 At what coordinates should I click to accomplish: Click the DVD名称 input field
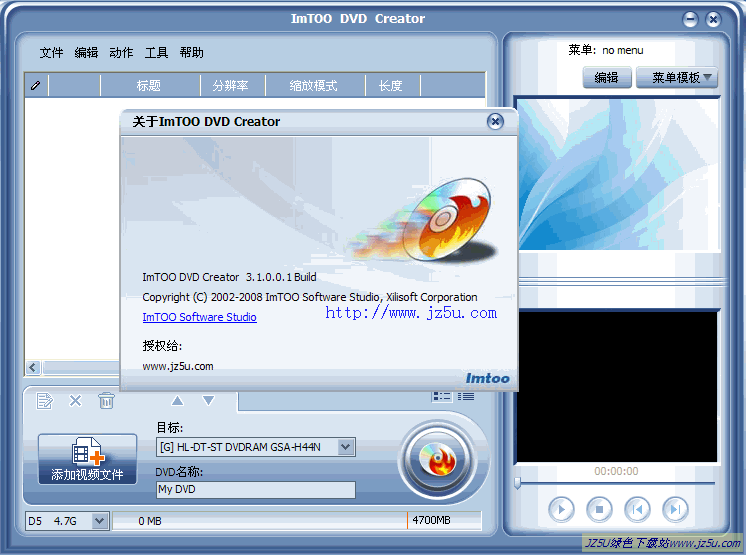point(255,489)
